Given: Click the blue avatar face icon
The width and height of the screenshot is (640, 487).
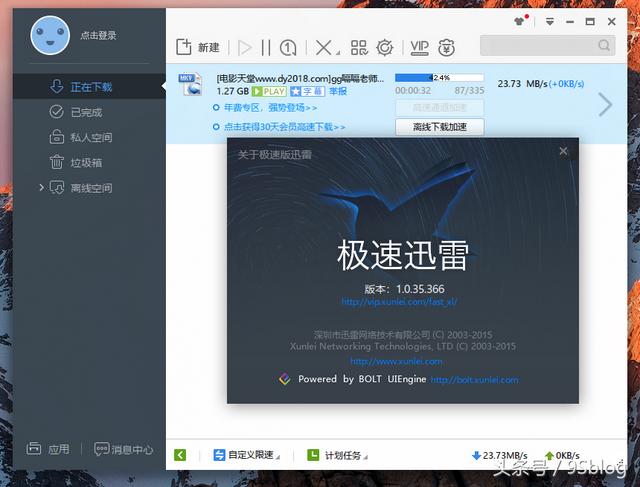Looking at the screenshot, I should [50, 36].
